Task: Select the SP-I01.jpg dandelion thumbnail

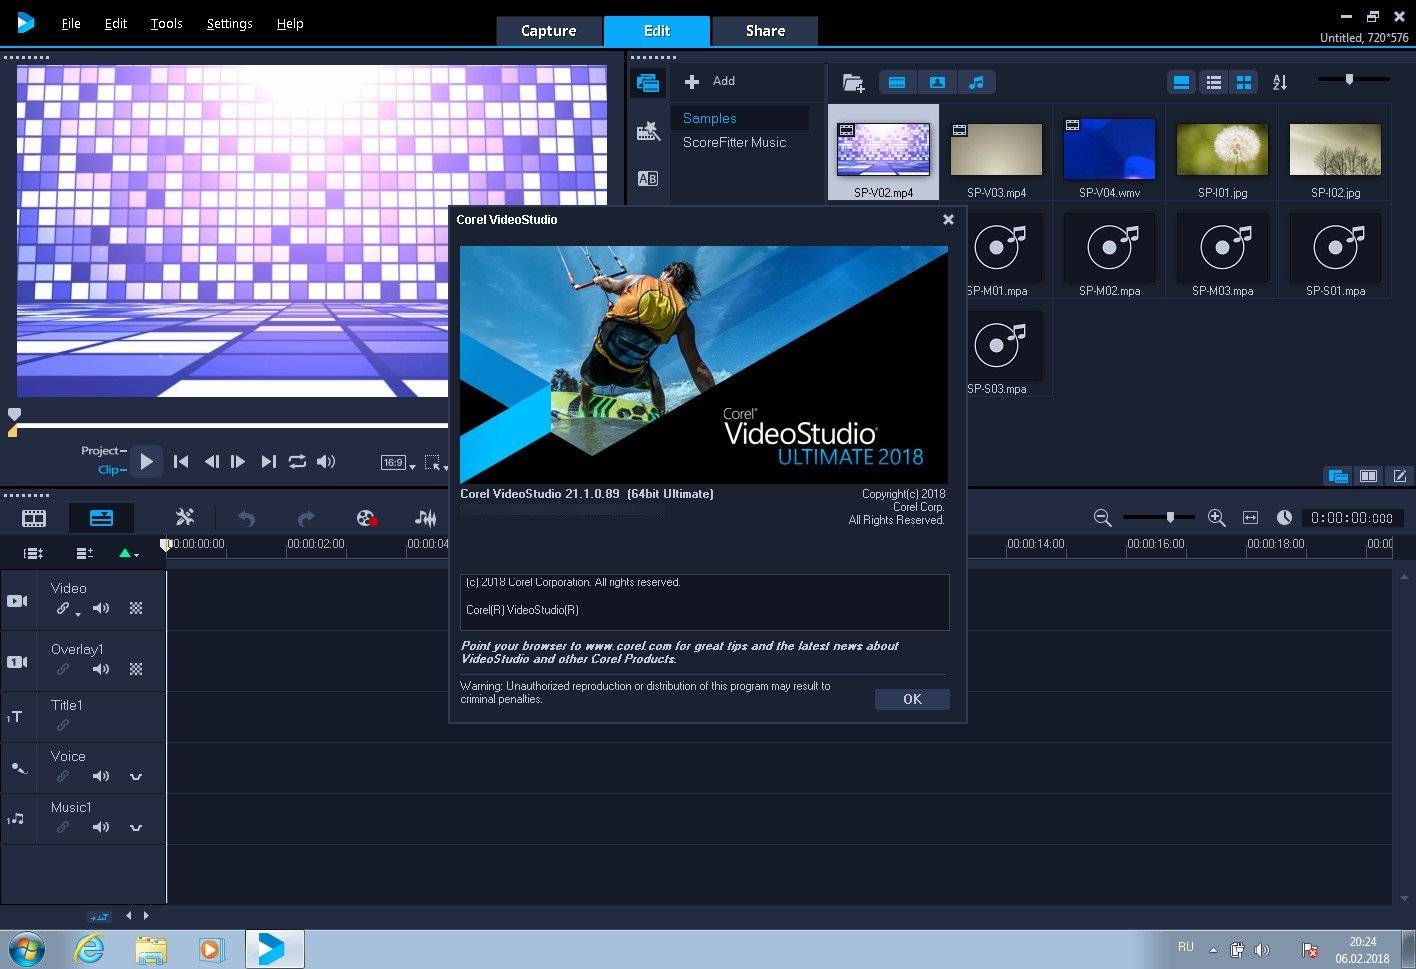Action: point(1222,150)
